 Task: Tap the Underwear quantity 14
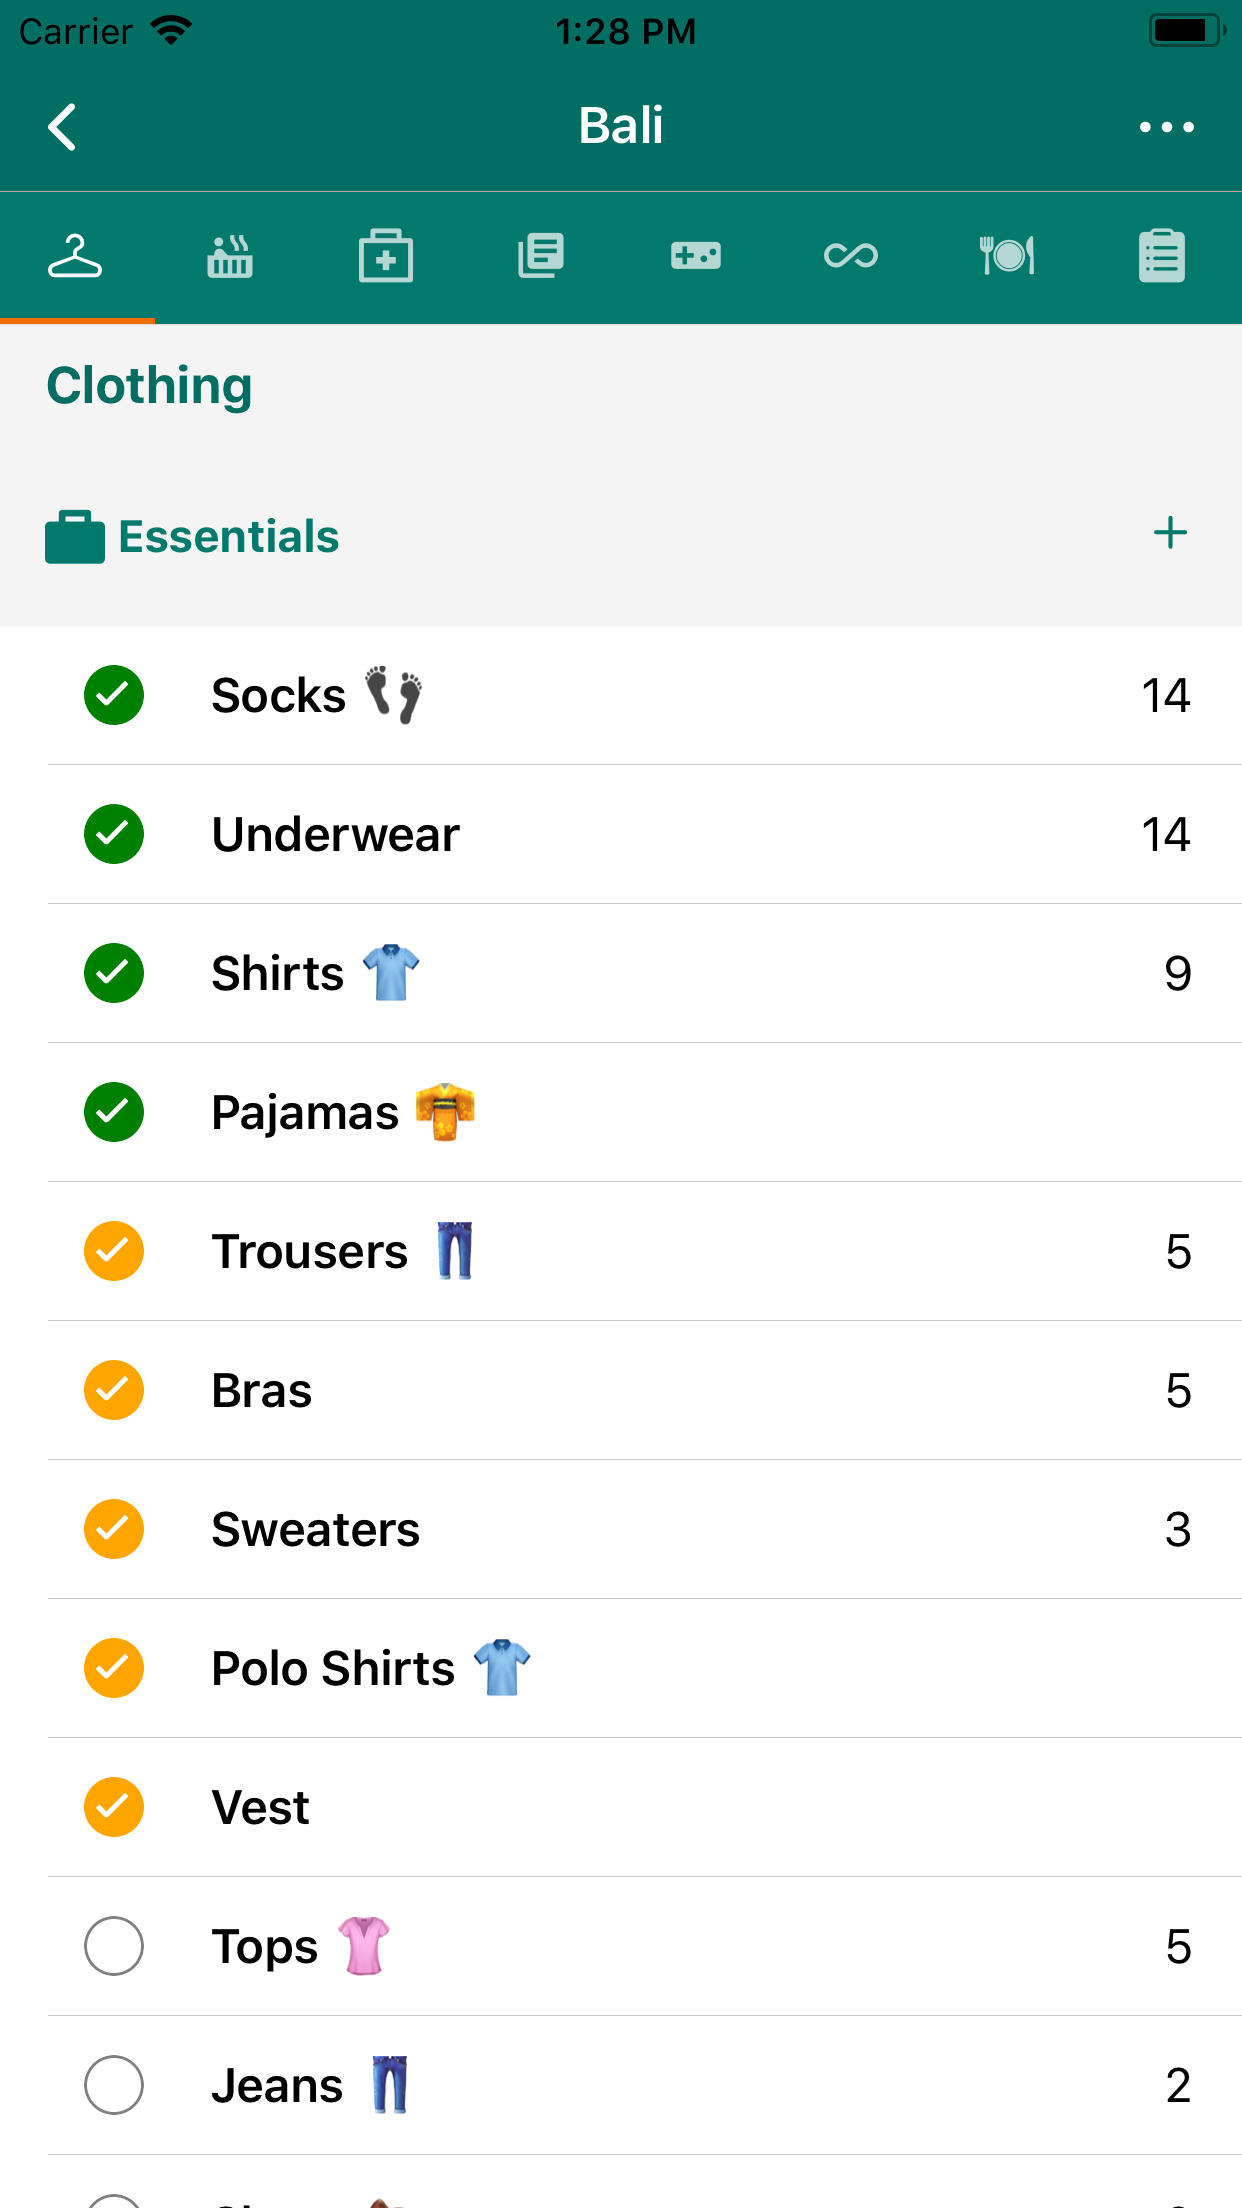(x=1165, y=834)
